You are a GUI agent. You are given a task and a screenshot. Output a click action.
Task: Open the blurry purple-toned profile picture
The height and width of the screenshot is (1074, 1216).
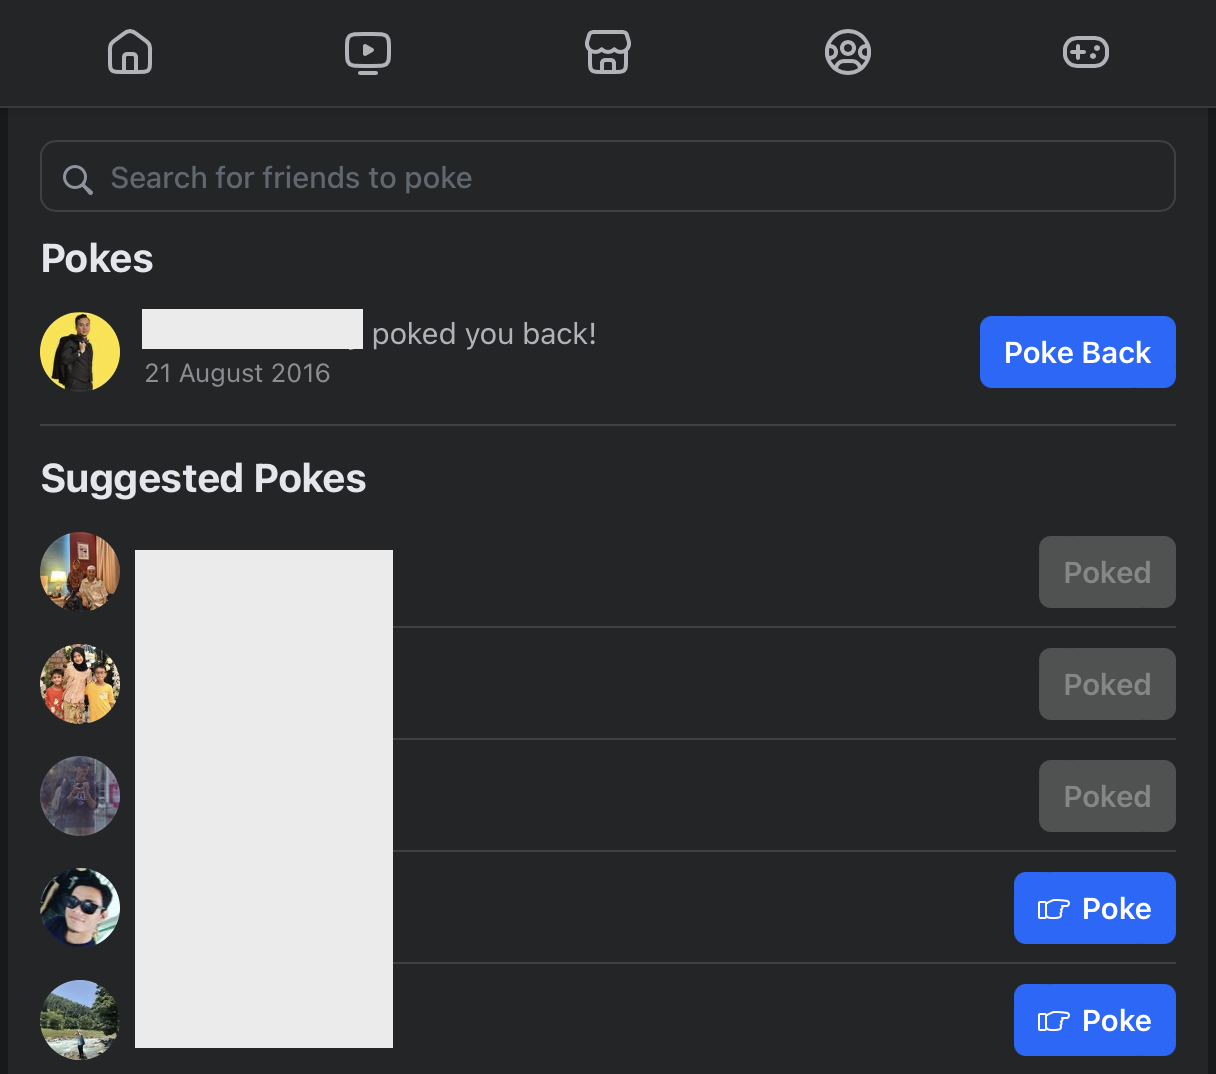pyautogui.click(x=80, y=796)
